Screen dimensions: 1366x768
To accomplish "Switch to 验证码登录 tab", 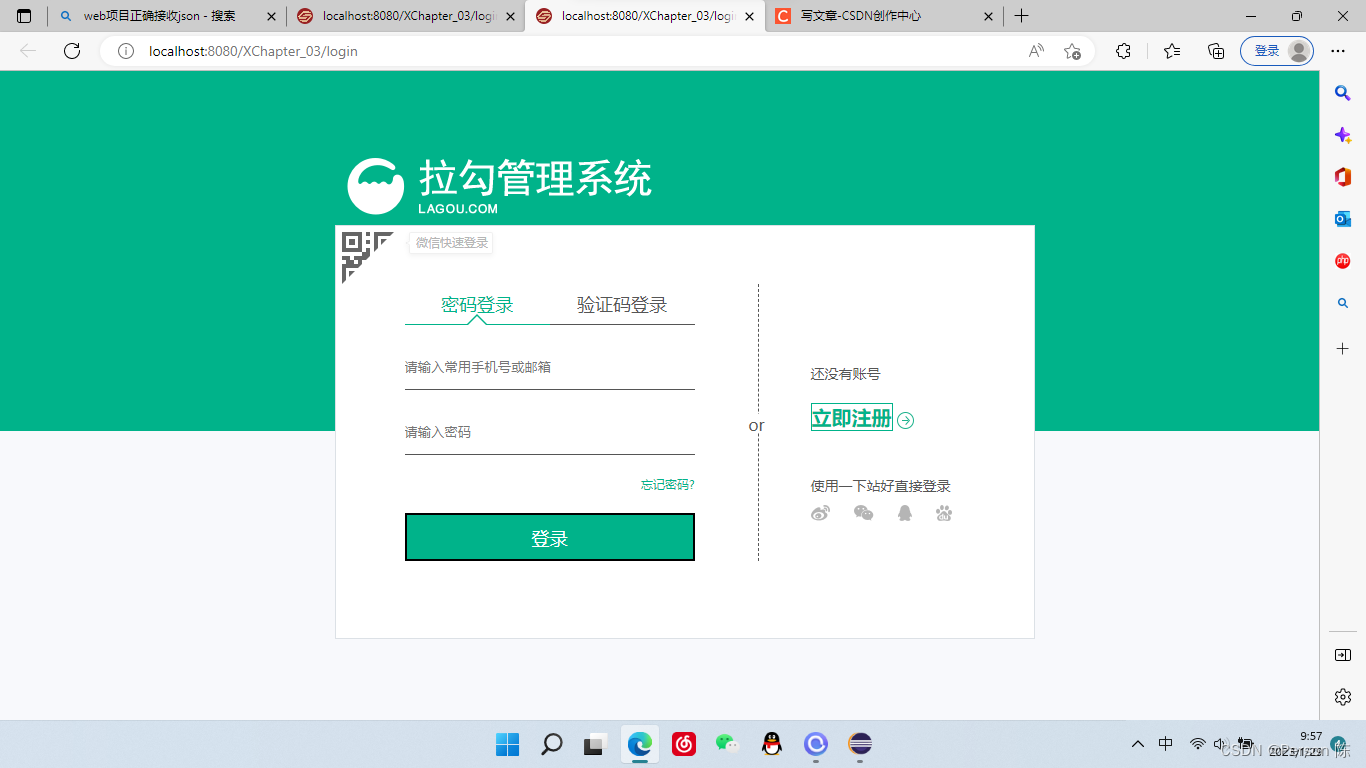I will (622, 305).
